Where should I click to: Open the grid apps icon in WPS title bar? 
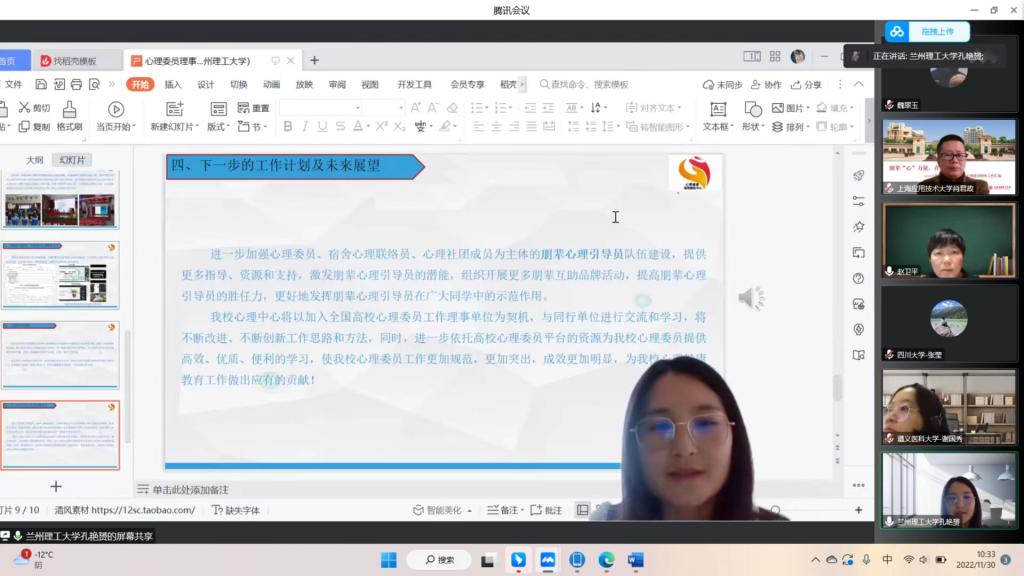pyautogui.click(x=775, y=57)
